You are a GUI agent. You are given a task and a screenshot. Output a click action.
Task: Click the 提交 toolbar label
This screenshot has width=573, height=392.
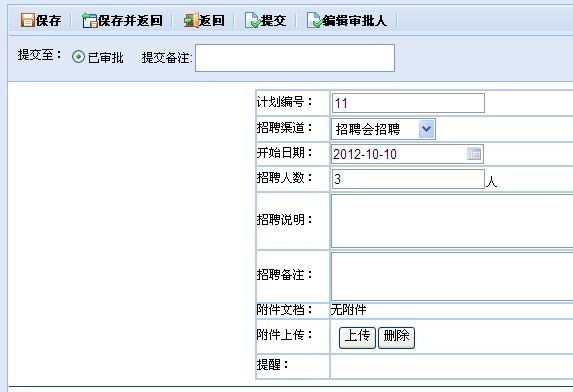click(x=273, y=21)
